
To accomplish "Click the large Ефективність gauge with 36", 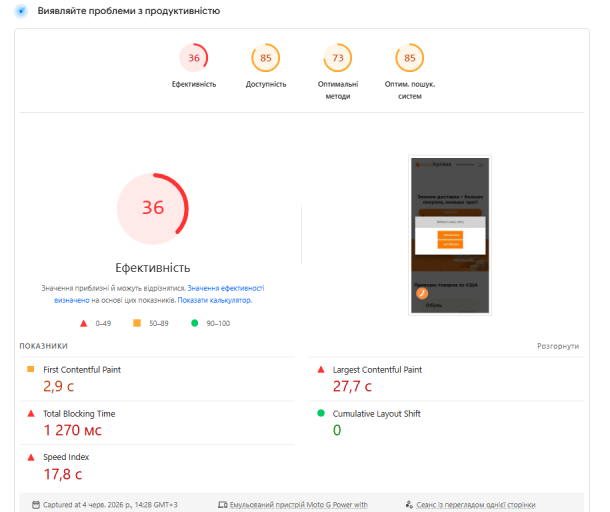I will [x=153, y=209].
